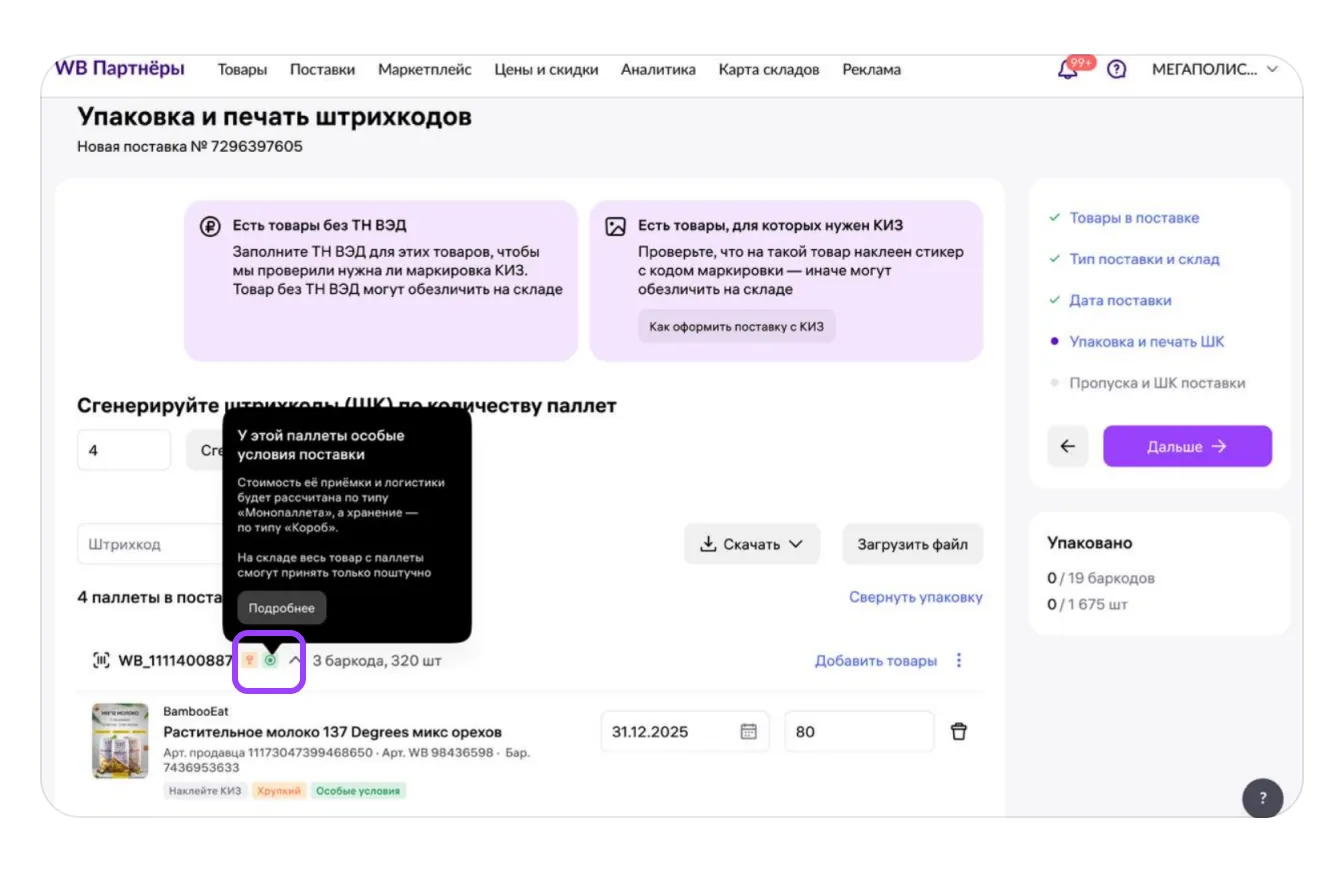This screenshot has width=1344, height=872.
Task: Open the calendar date picker icon
Action: pyautogui.click(x=748, y=732)
